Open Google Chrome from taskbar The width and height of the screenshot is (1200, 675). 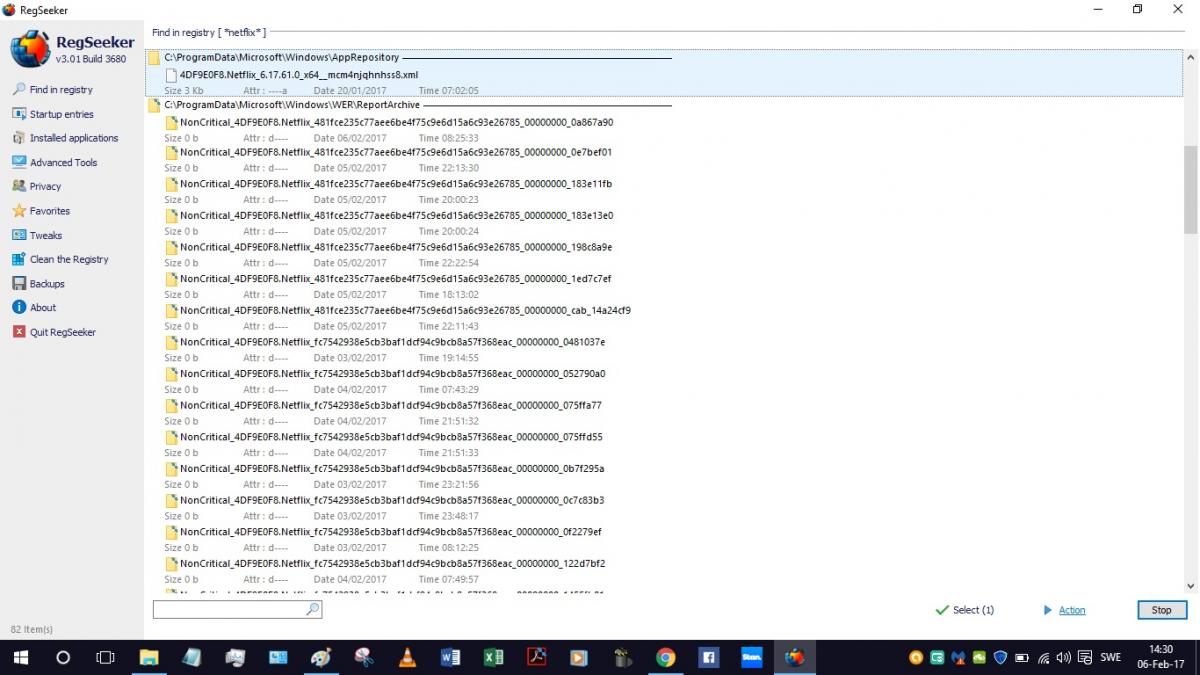tap(665, 657)
